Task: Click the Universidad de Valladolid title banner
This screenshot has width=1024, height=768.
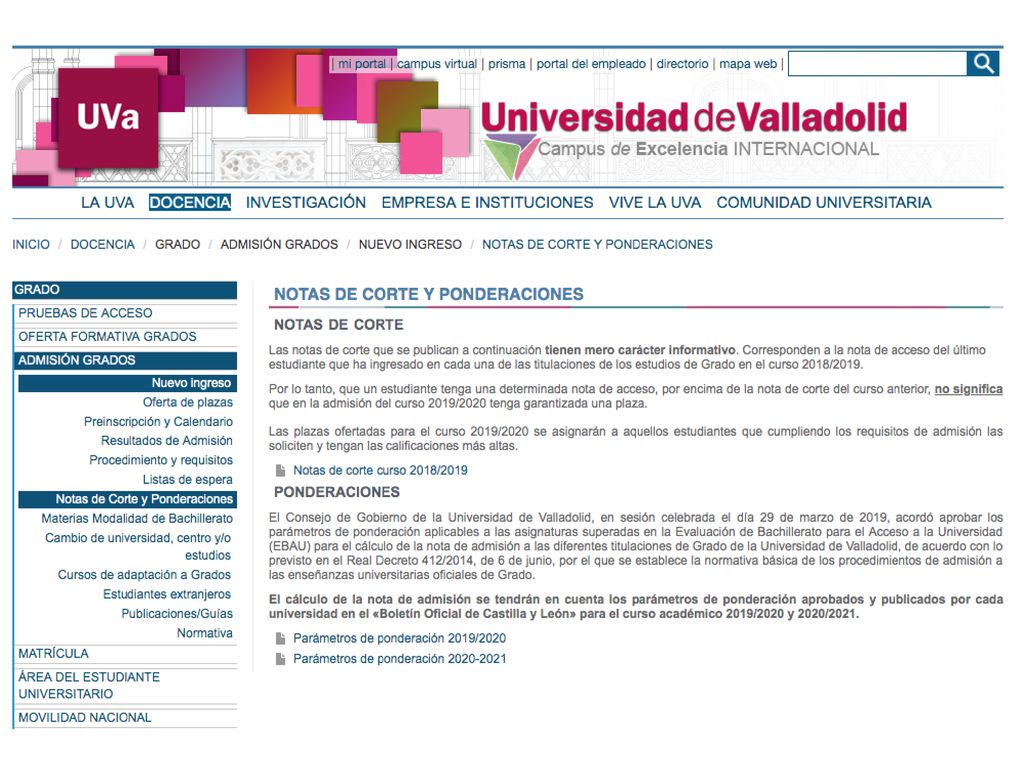Action: (694, 118)
